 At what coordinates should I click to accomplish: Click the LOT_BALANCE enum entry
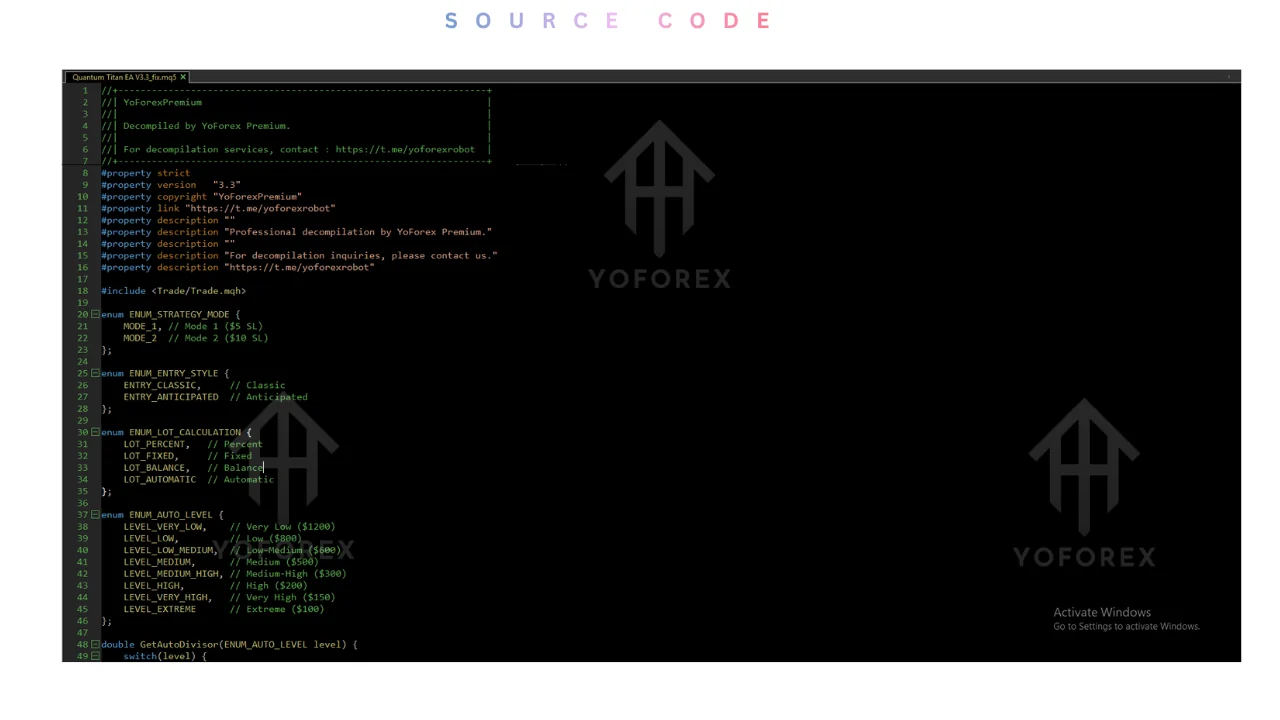pos(154,467)
